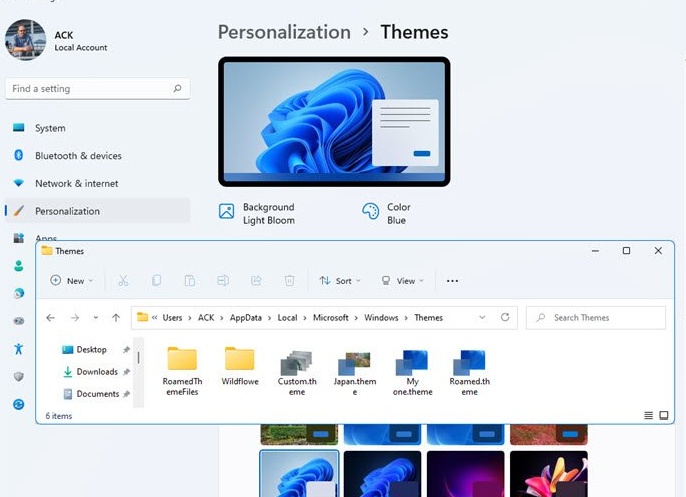This screenshot has height=497, width=686.
Task: Click the Cut scissors icon in Explorer toolbar
Action: pos(123,280)
